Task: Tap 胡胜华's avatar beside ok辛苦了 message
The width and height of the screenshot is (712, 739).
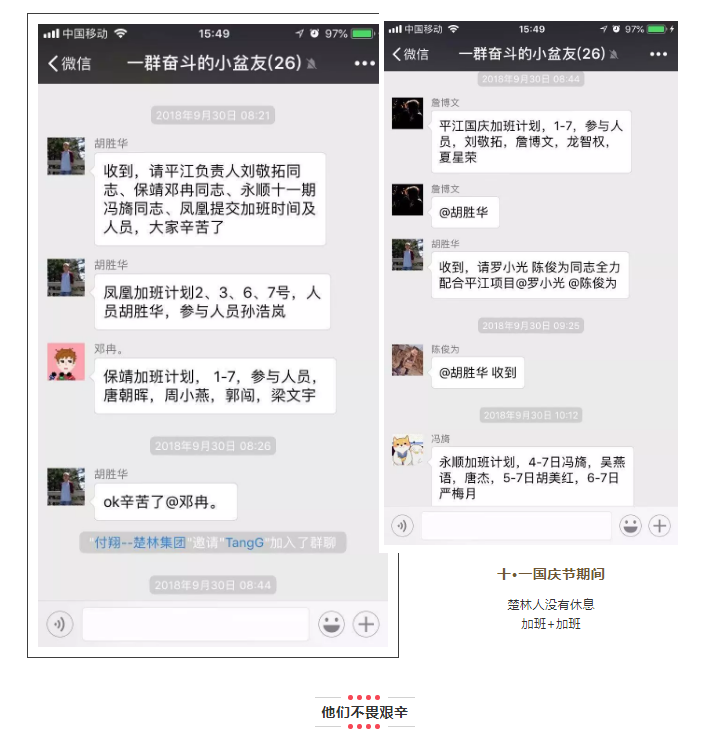Action: click(x=66, y=487)
